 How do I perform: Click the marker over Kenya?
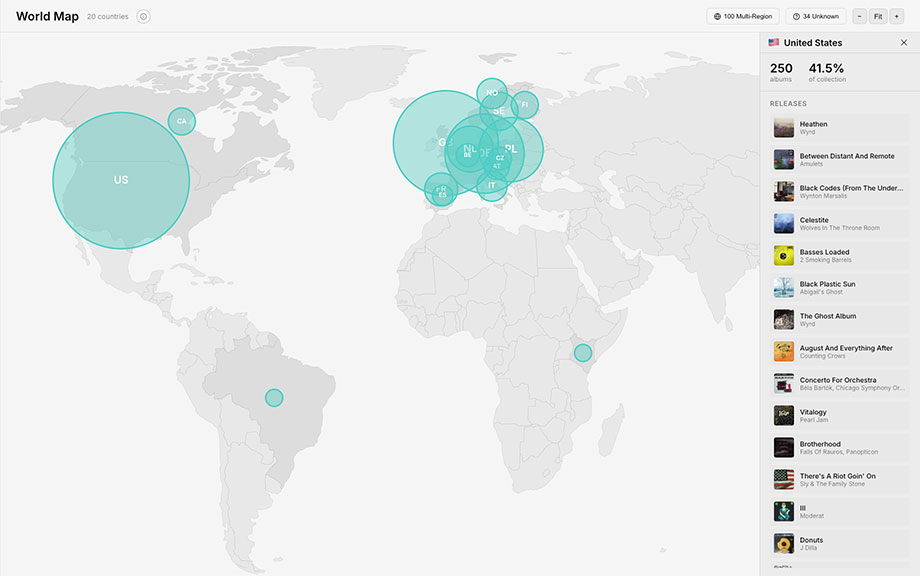(x=582, y=352)
